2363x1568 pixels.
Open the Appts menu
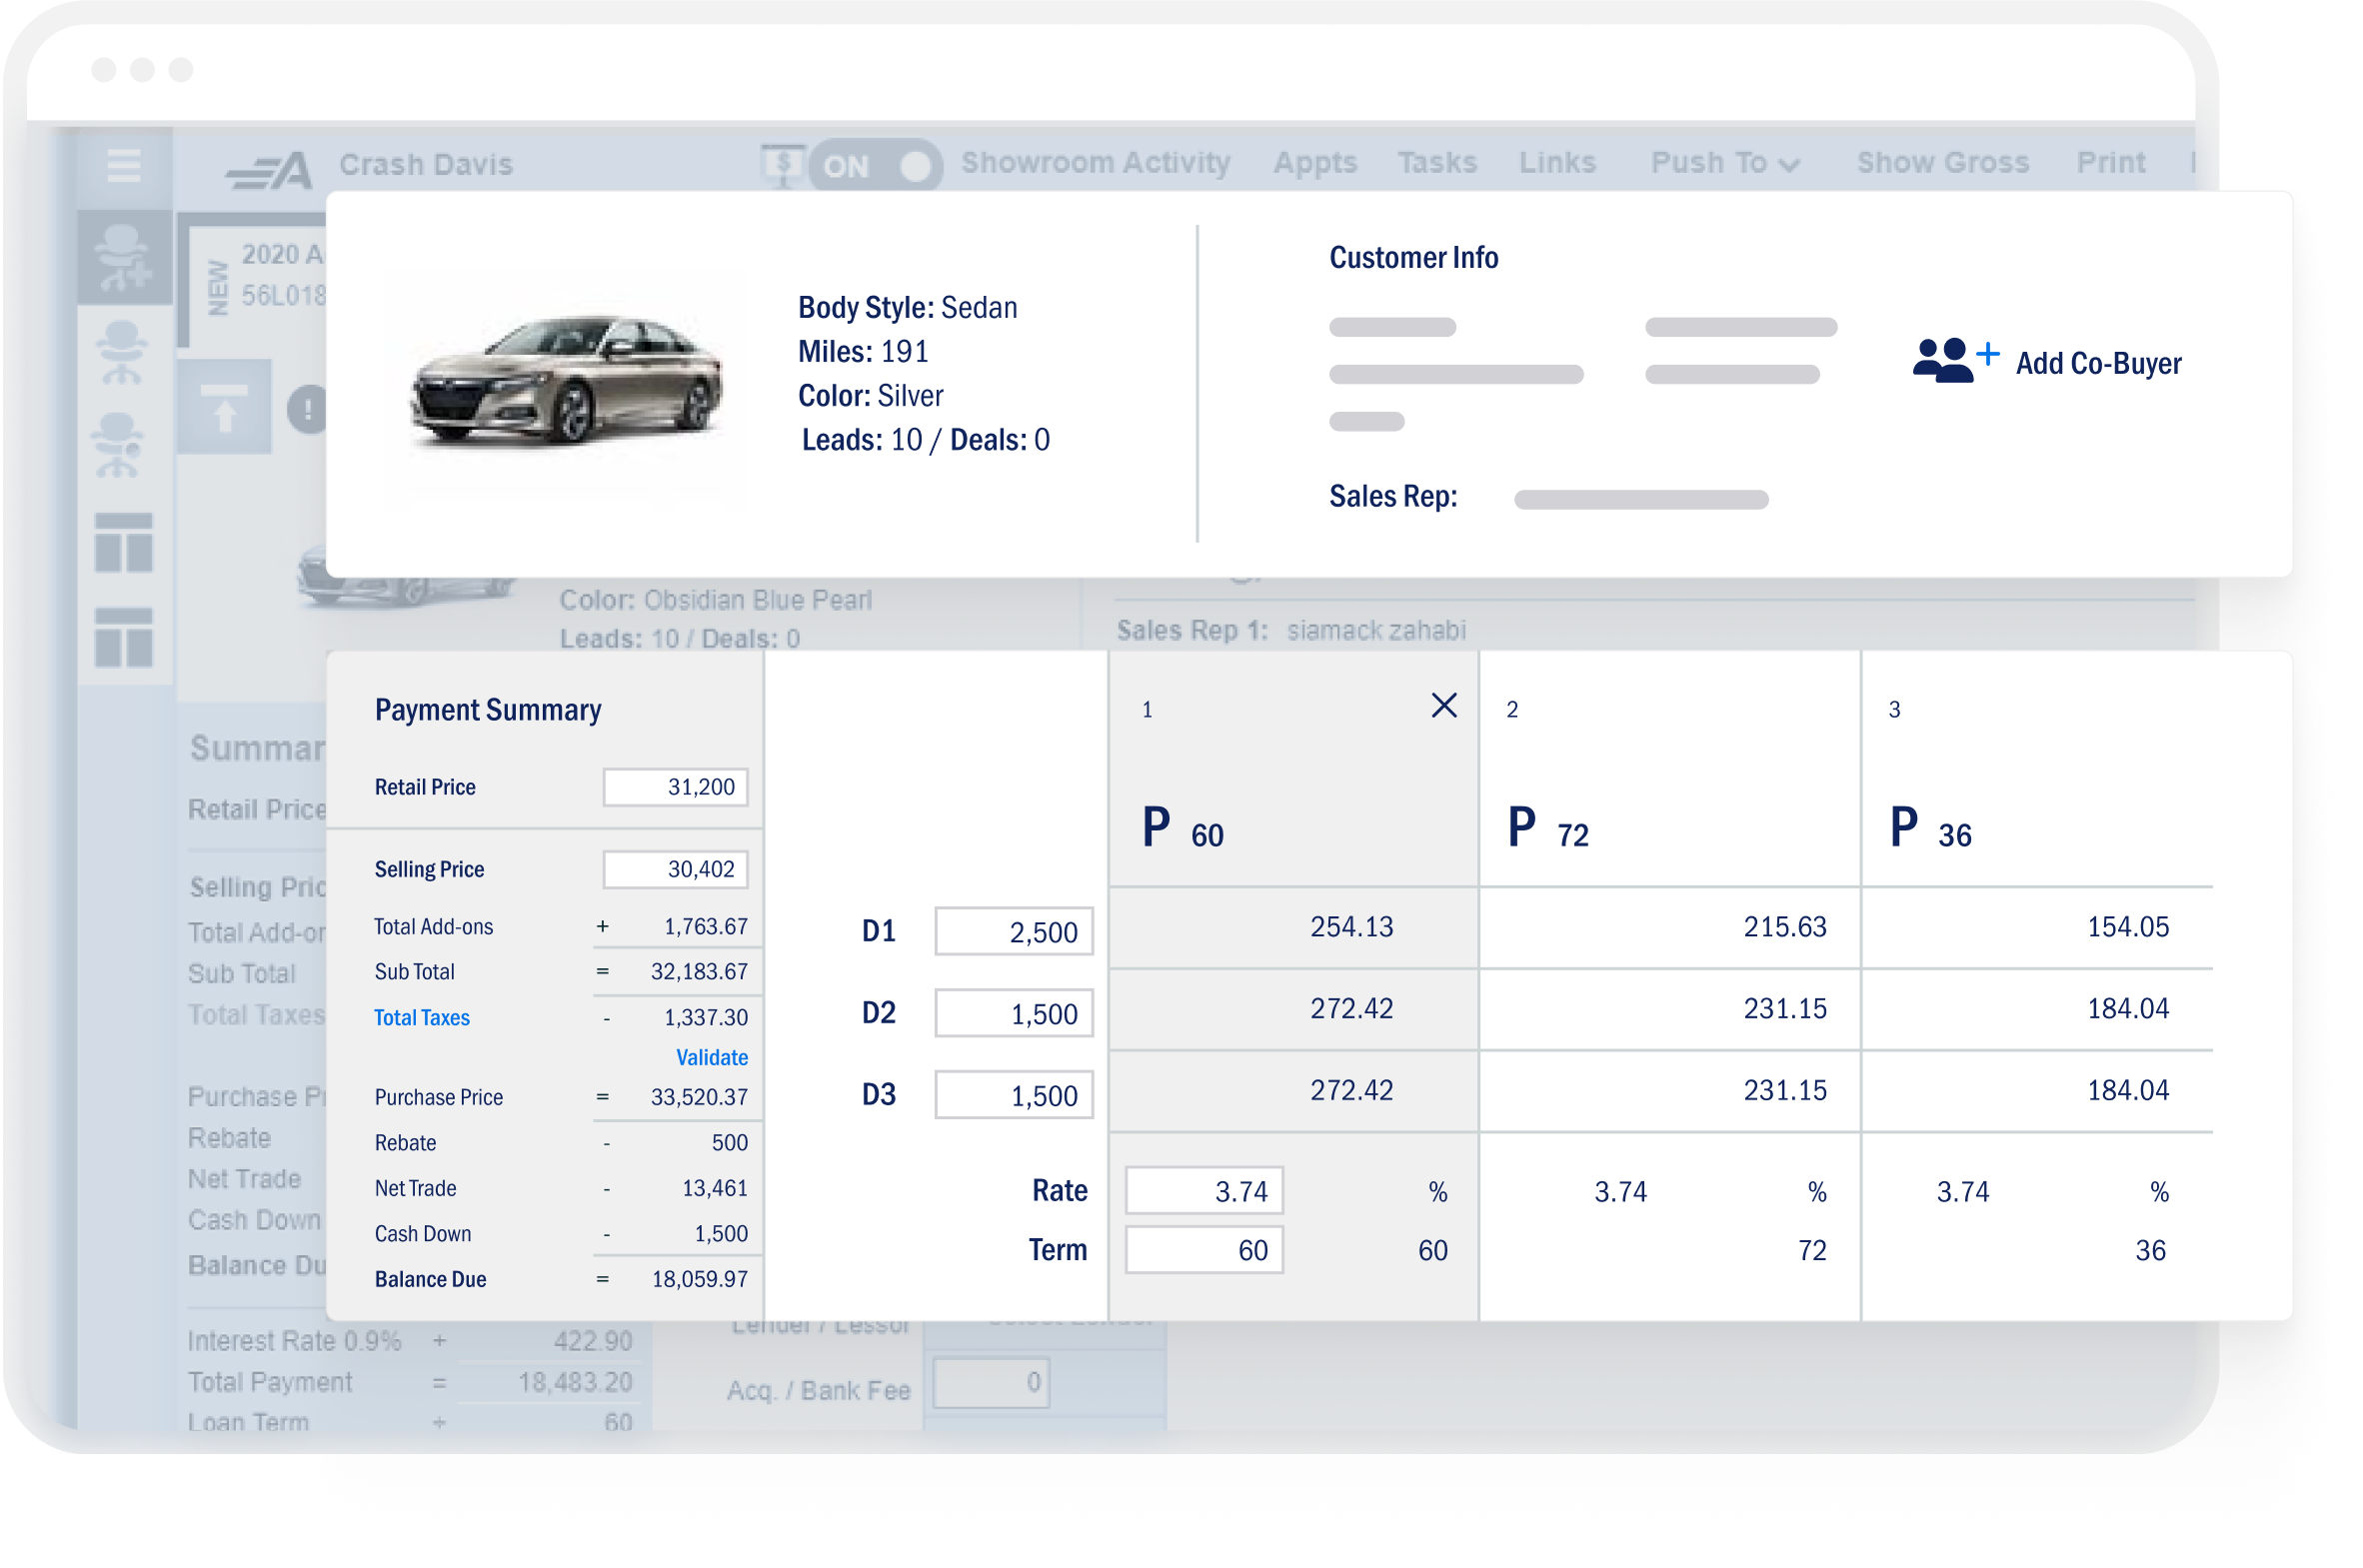click(x=1314, y=162)
